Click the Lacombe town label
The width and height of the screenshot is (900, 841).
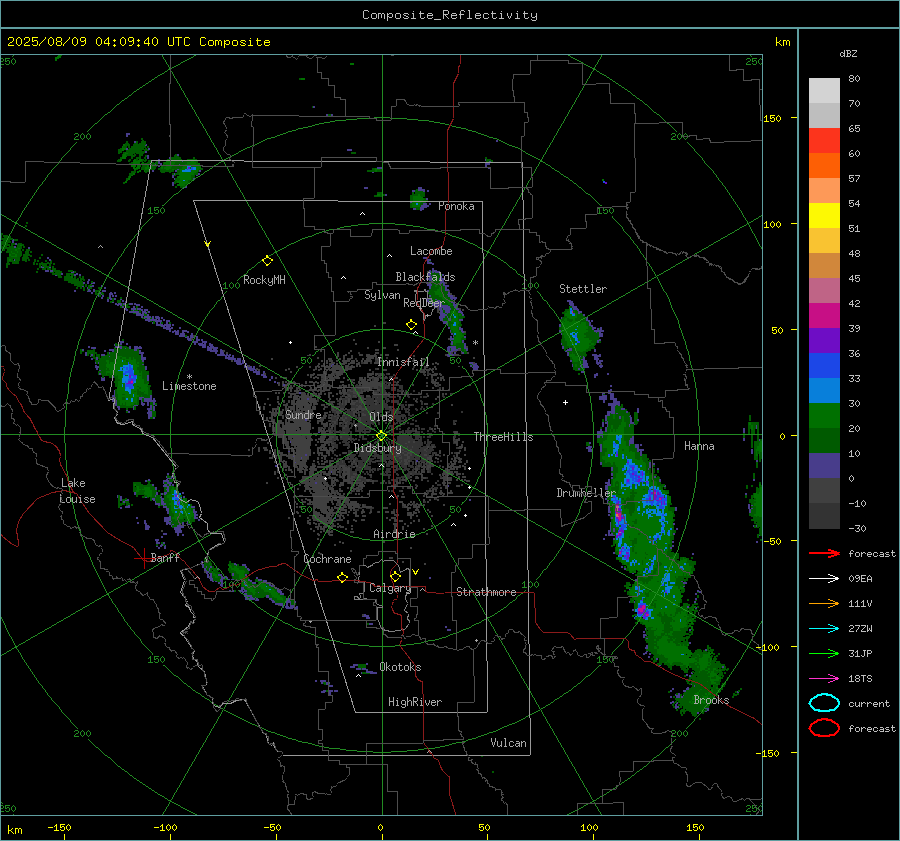[431, 251]
